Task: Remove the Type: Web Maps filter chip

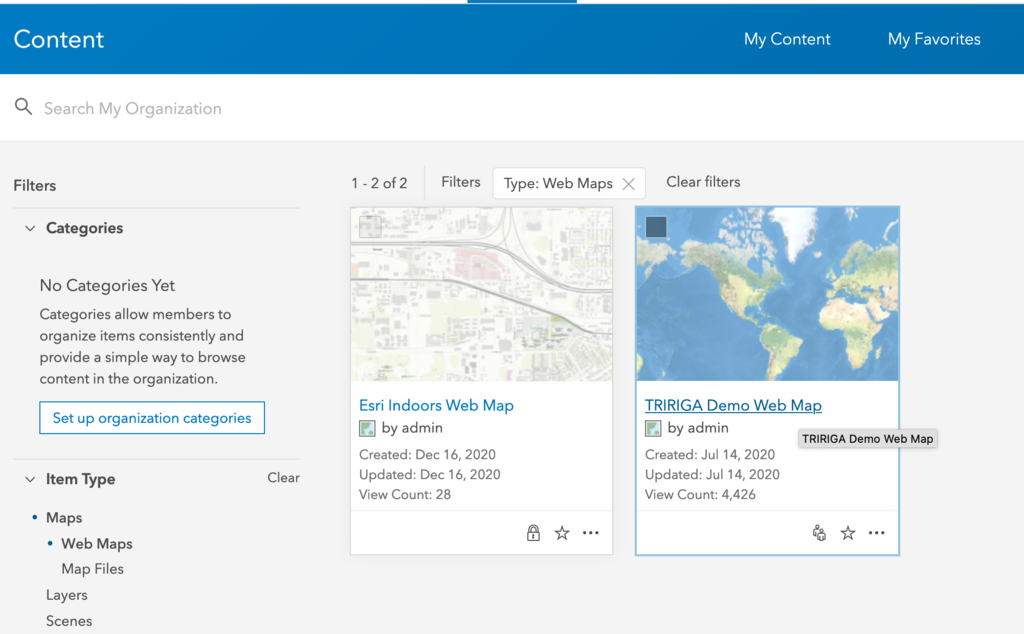Action: [628, 184]
